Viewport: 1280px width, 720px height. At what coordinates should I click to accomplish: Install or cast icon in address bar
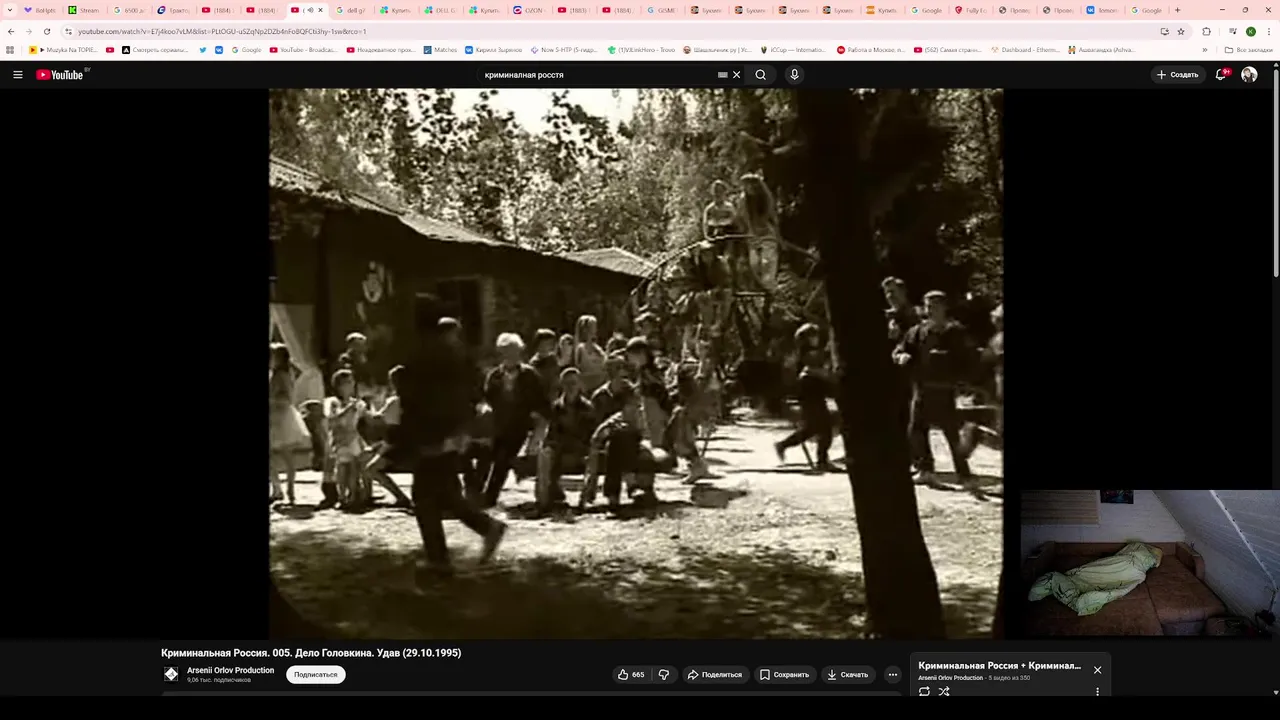click(x=1164, y=31)
